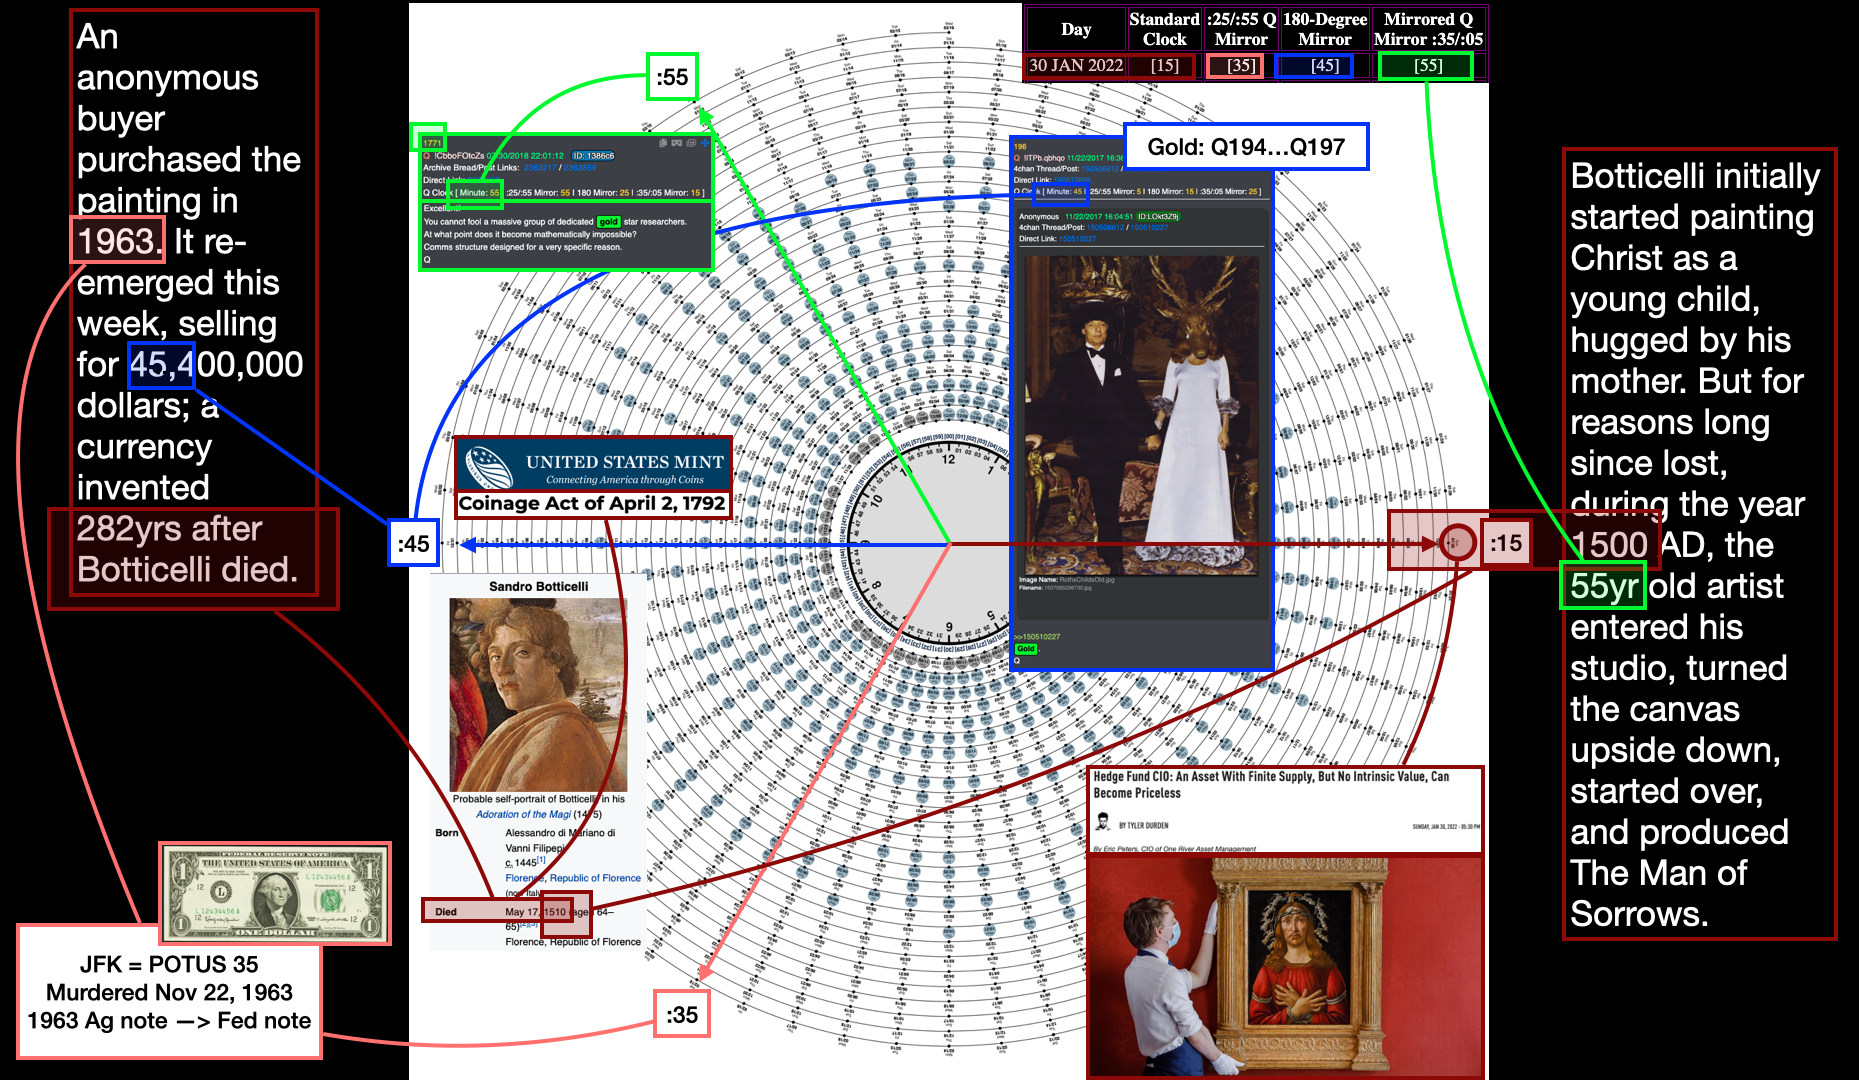Click the [55] table cell

1428,65
